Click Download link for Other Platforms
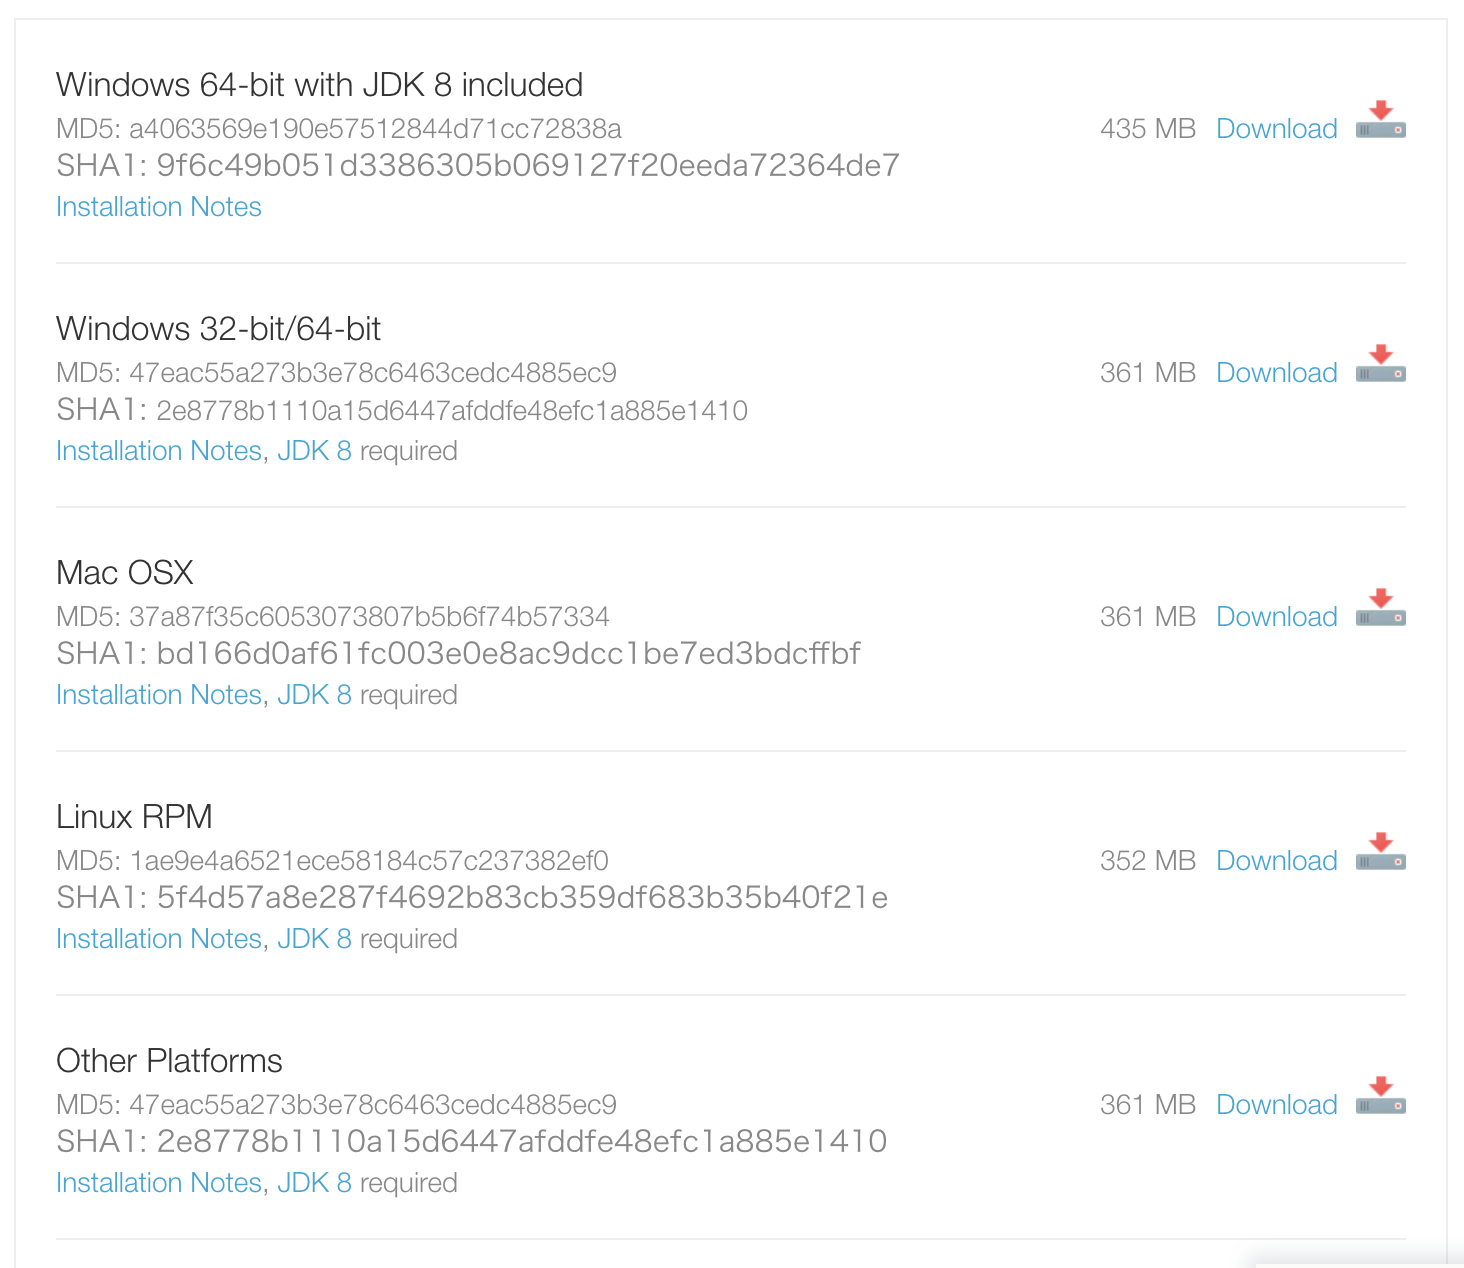The width and height of the screenshot is (1464, 1268). 1276,1105
